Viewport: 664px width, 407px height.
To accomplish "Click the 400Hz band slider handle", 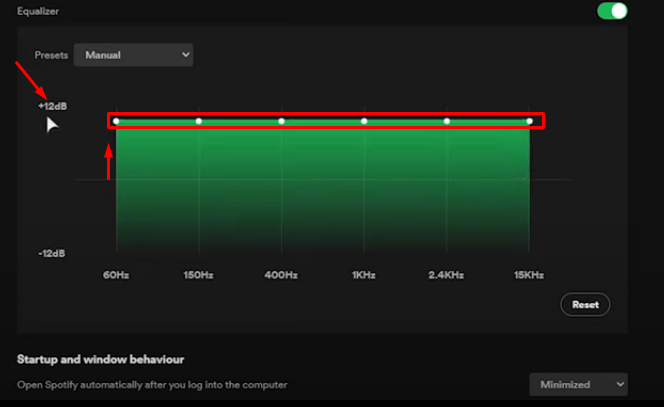I will 281,121.
